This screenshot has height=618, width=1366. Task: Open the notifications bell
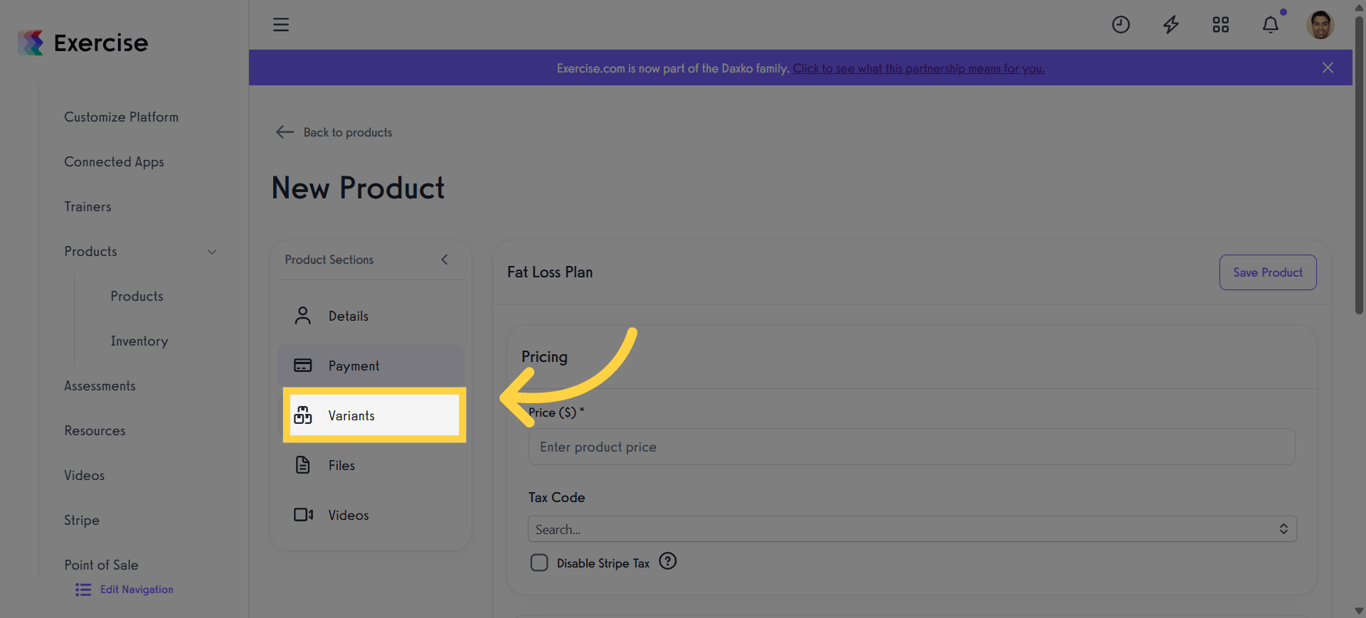(x=1270, y=24)
